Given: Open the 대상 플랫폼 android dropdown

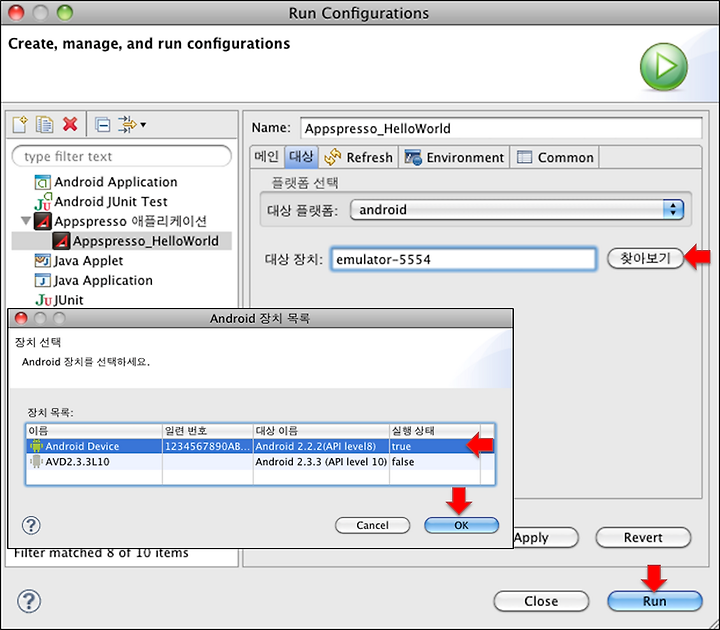Looking at the screenshot, I should pos(517,210).
